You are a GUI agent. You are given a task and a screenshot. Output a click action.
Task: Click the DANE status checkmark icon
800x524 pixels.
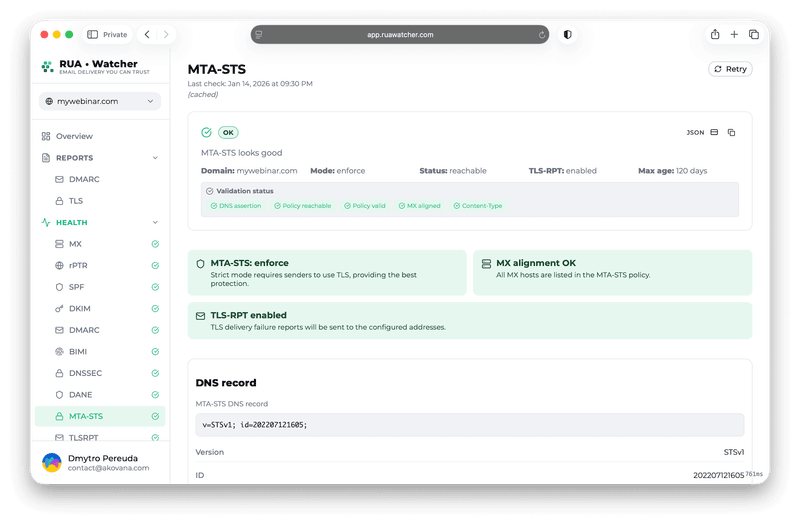pyautogui.click(x=155, y=394)
